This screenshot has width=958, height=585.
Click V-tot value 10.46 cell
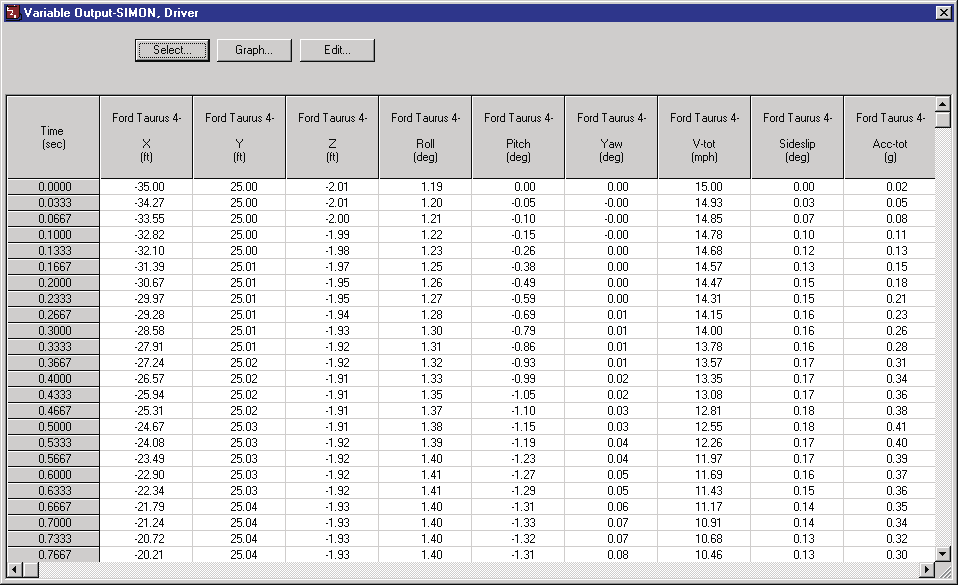(704, 554)
